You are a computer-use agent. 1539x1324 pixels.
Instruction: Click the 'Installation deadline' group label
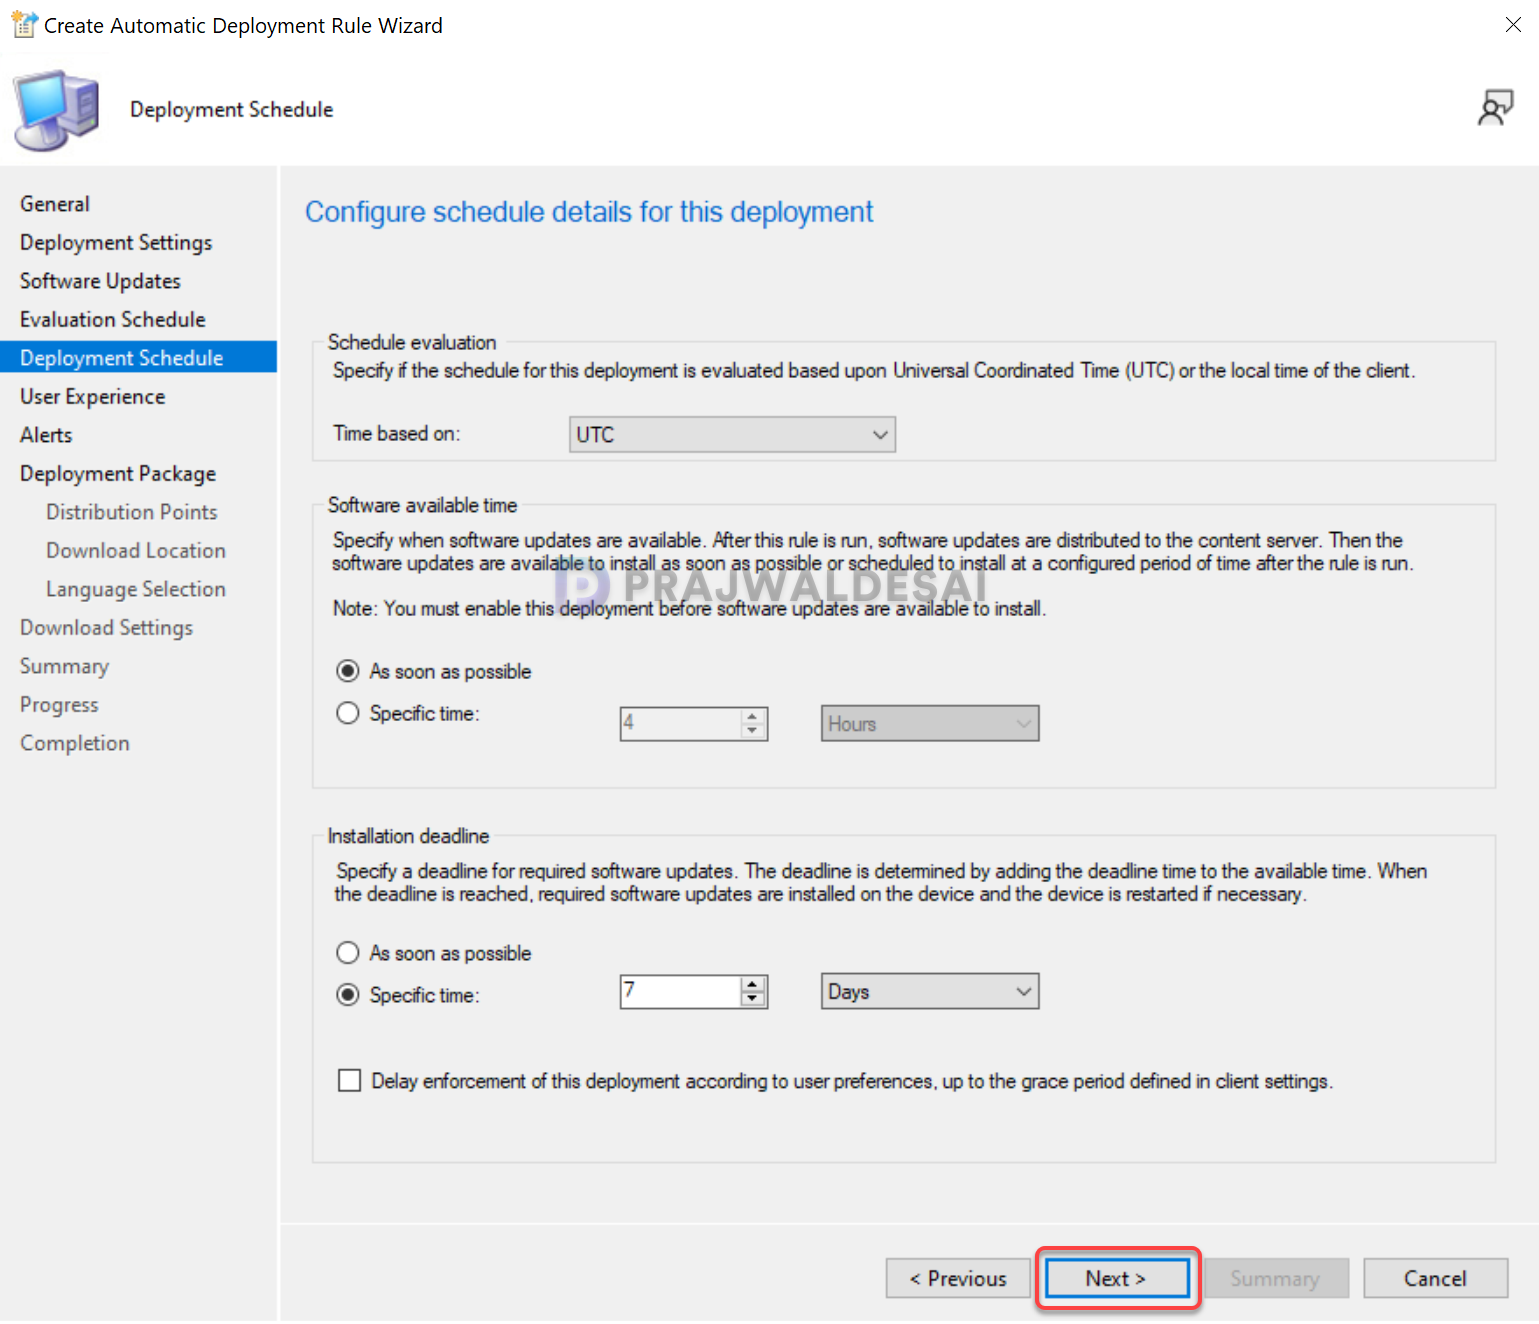[x=409, y=836]
